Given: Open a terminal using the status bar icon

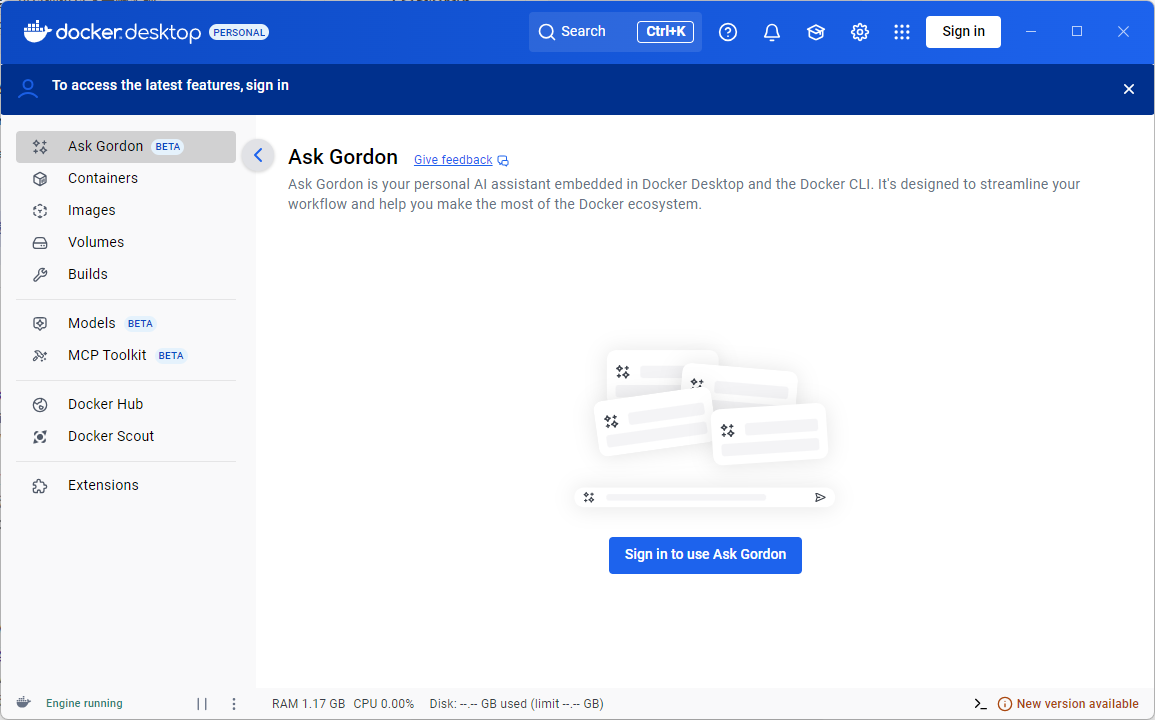Looking at the screenshot, I should point(979,703).
